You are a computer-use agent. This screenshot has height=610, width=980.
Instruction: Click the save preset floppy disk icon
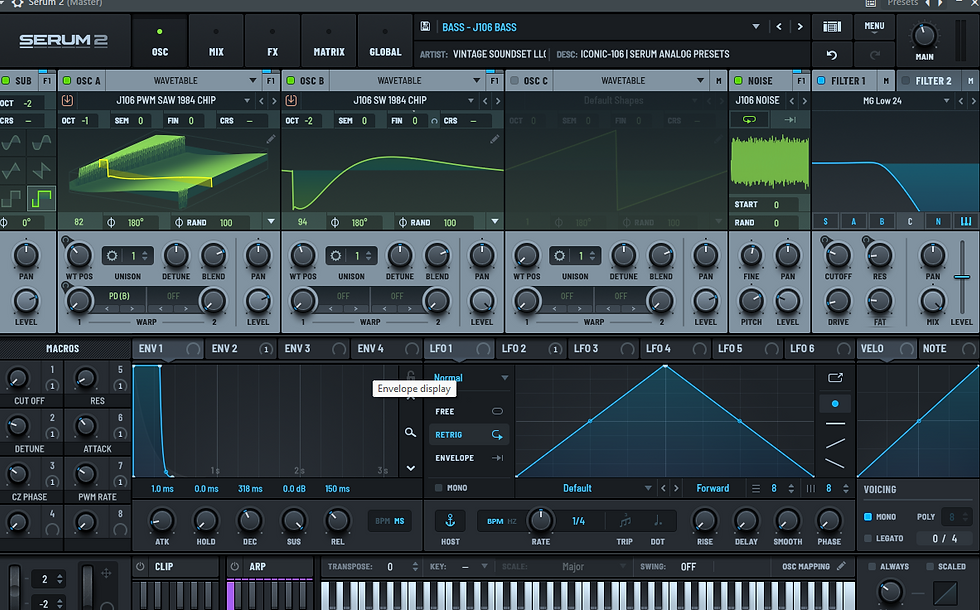pyautogui.click(x=425, y=26)
